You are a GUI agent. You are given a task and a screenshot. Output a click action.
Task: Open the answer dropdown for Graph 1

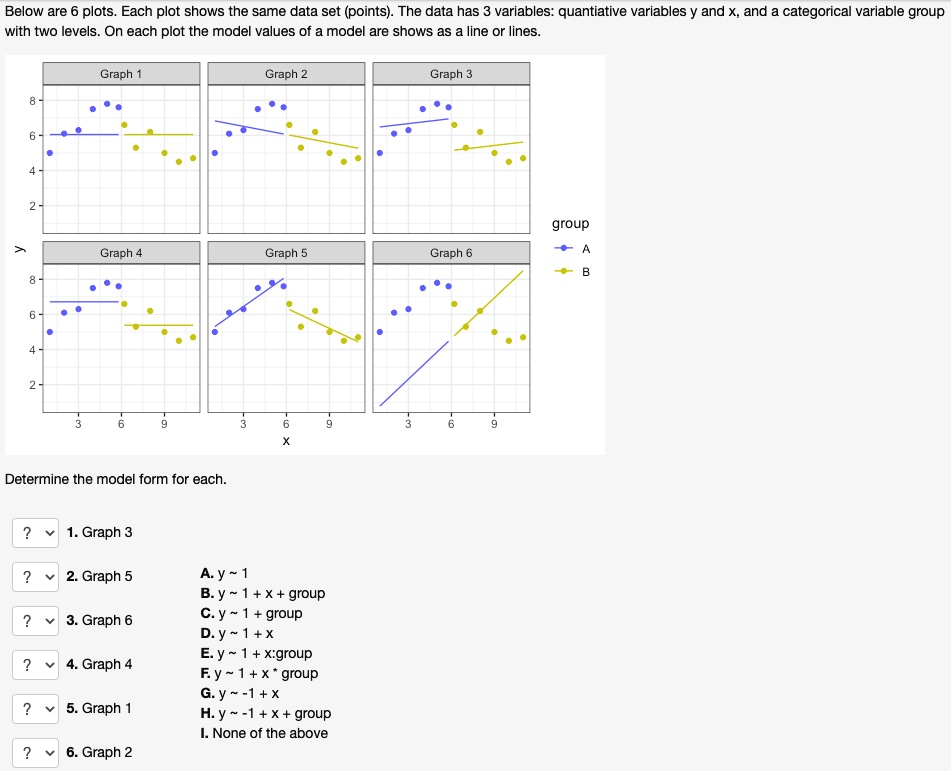point(35,708)
